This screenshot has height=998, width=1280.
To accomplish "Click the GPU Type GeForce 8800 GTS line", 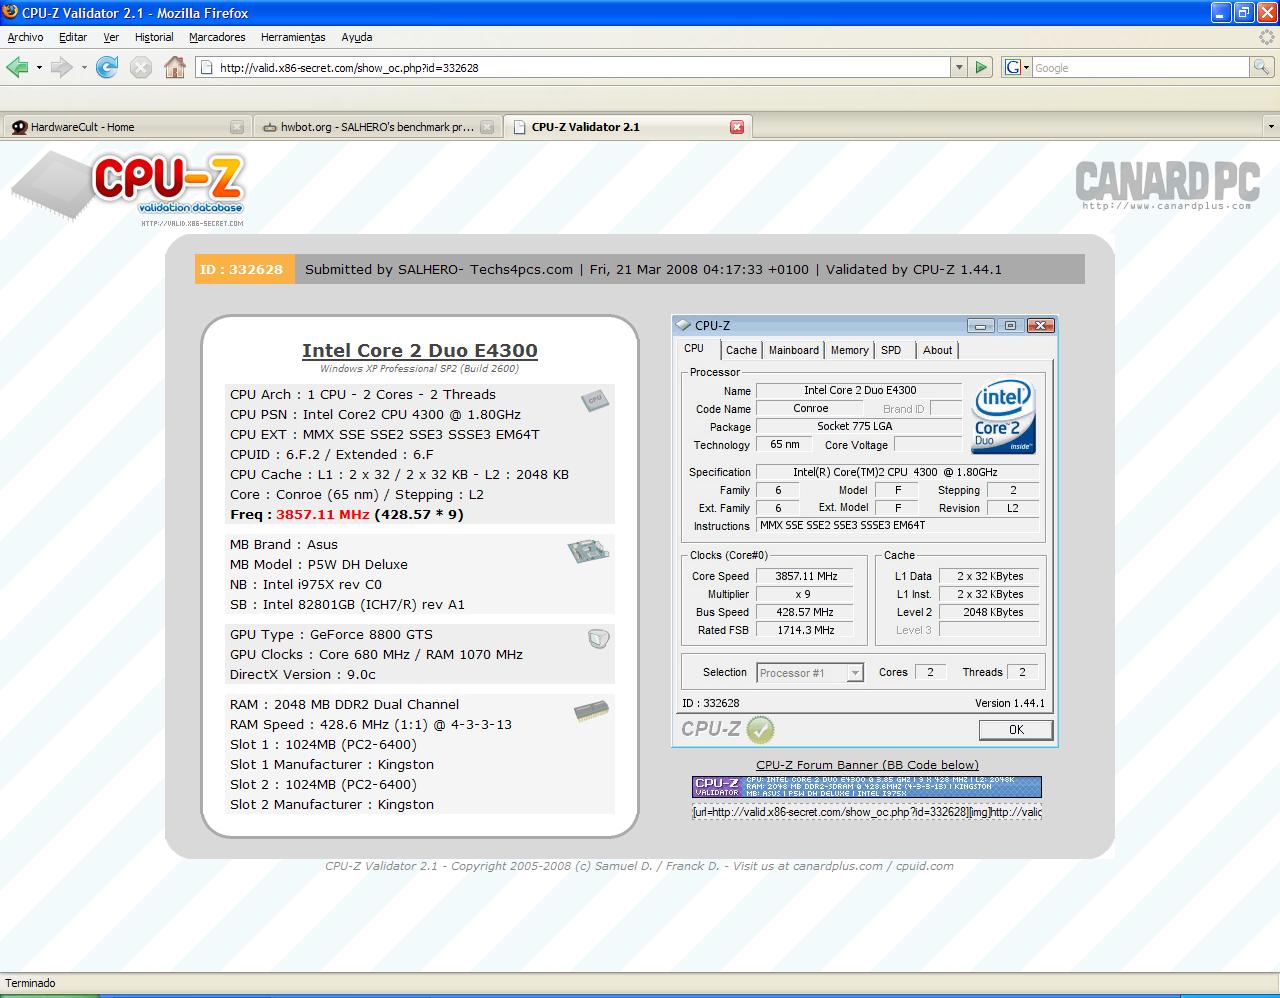I will pos(331,634).
